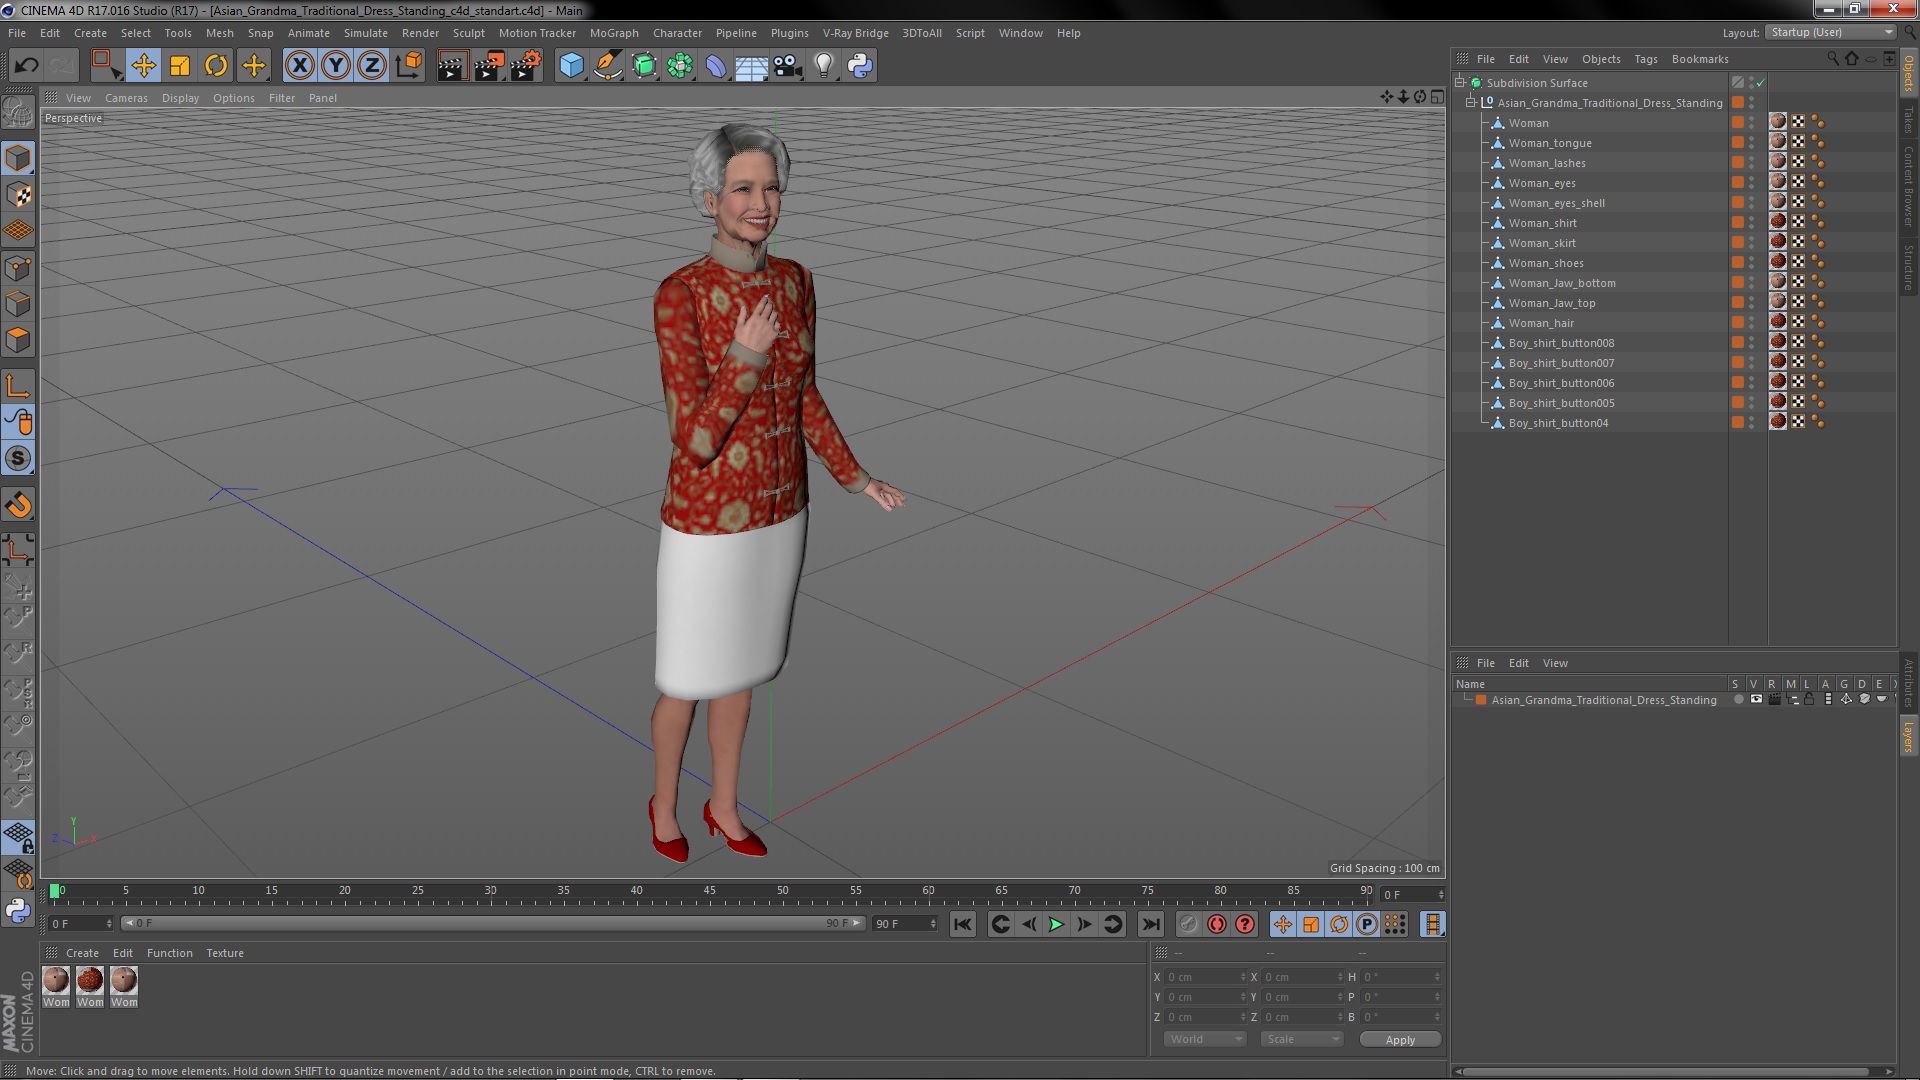Render the active view
The image size is (1920, 1080).
point(451,66)
